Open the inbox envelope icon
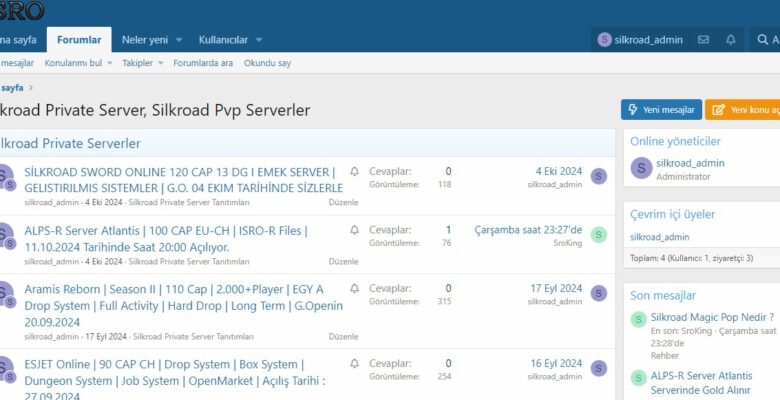The height and width of the screenshot is (400, 780). point(703,40)
